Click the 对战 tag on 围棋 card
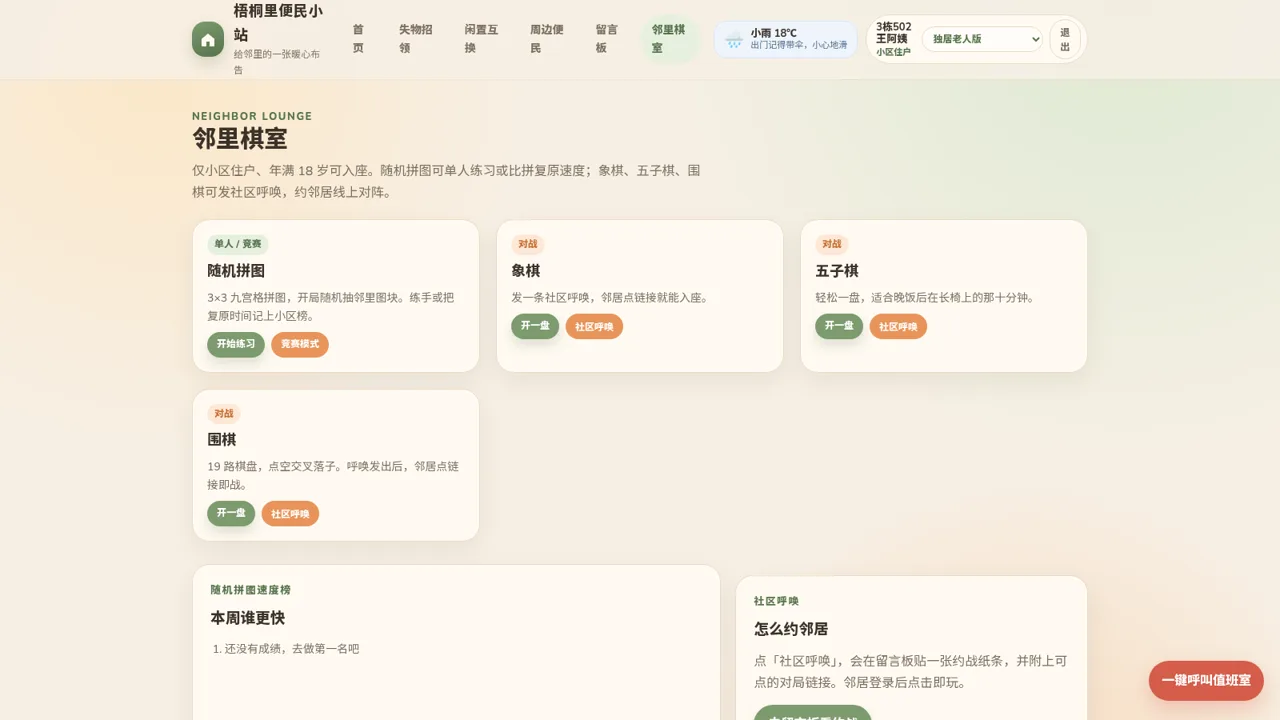This screenshot has width=1280, height=720. 224,413
